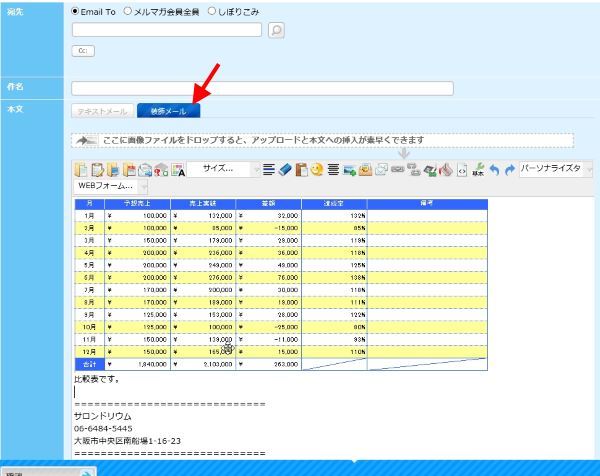Click the 4月 row label cell
600x476 pixels.
[x=90, y=253]
